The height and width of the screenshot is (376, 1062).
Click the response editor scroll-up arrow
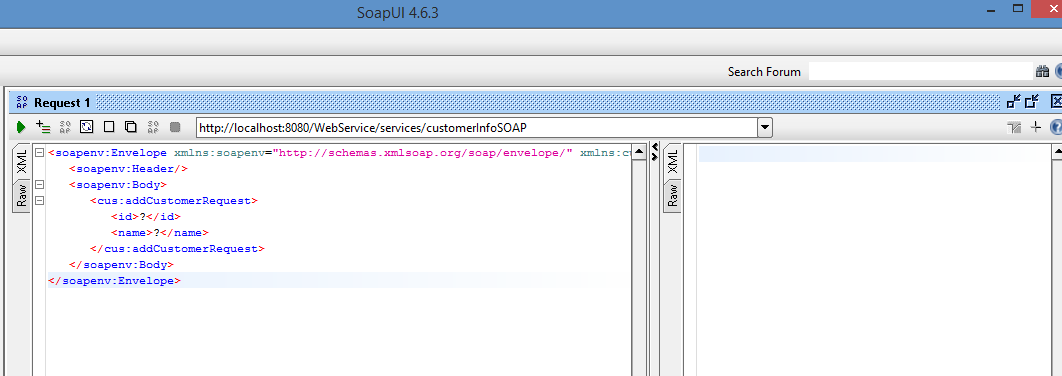pos(1057,152)
